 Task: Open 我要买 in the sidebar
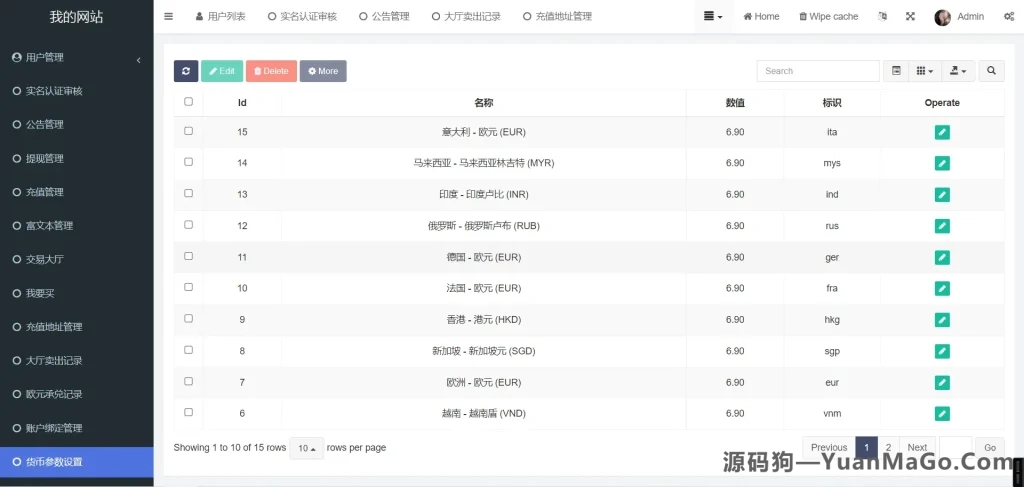click(77, 293)
